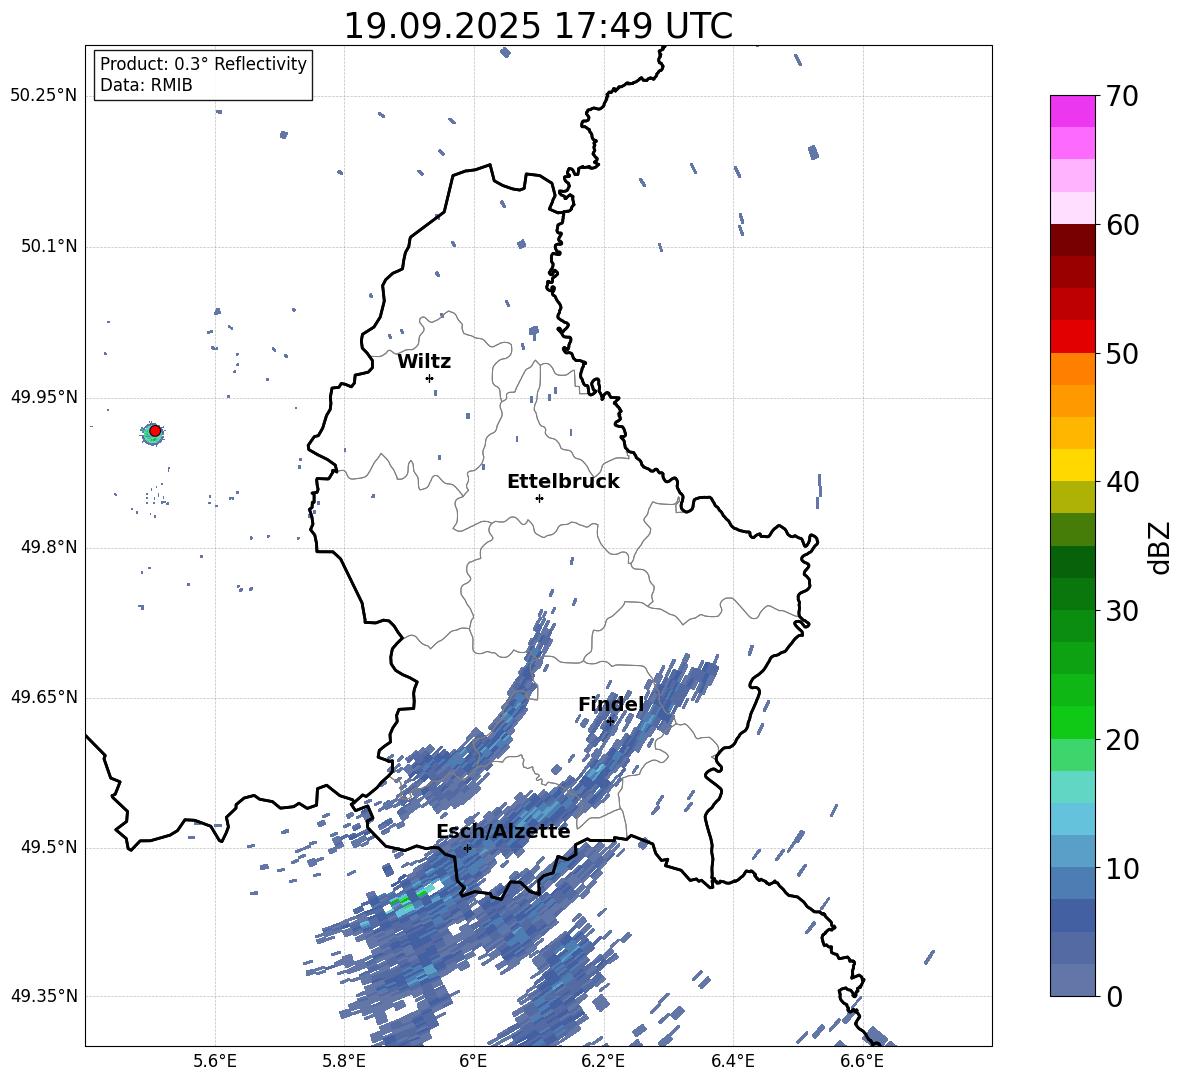Click the "Data: RMIB" label
Viewport: 1184px width, 1081px height.
[x=146, y=85]
